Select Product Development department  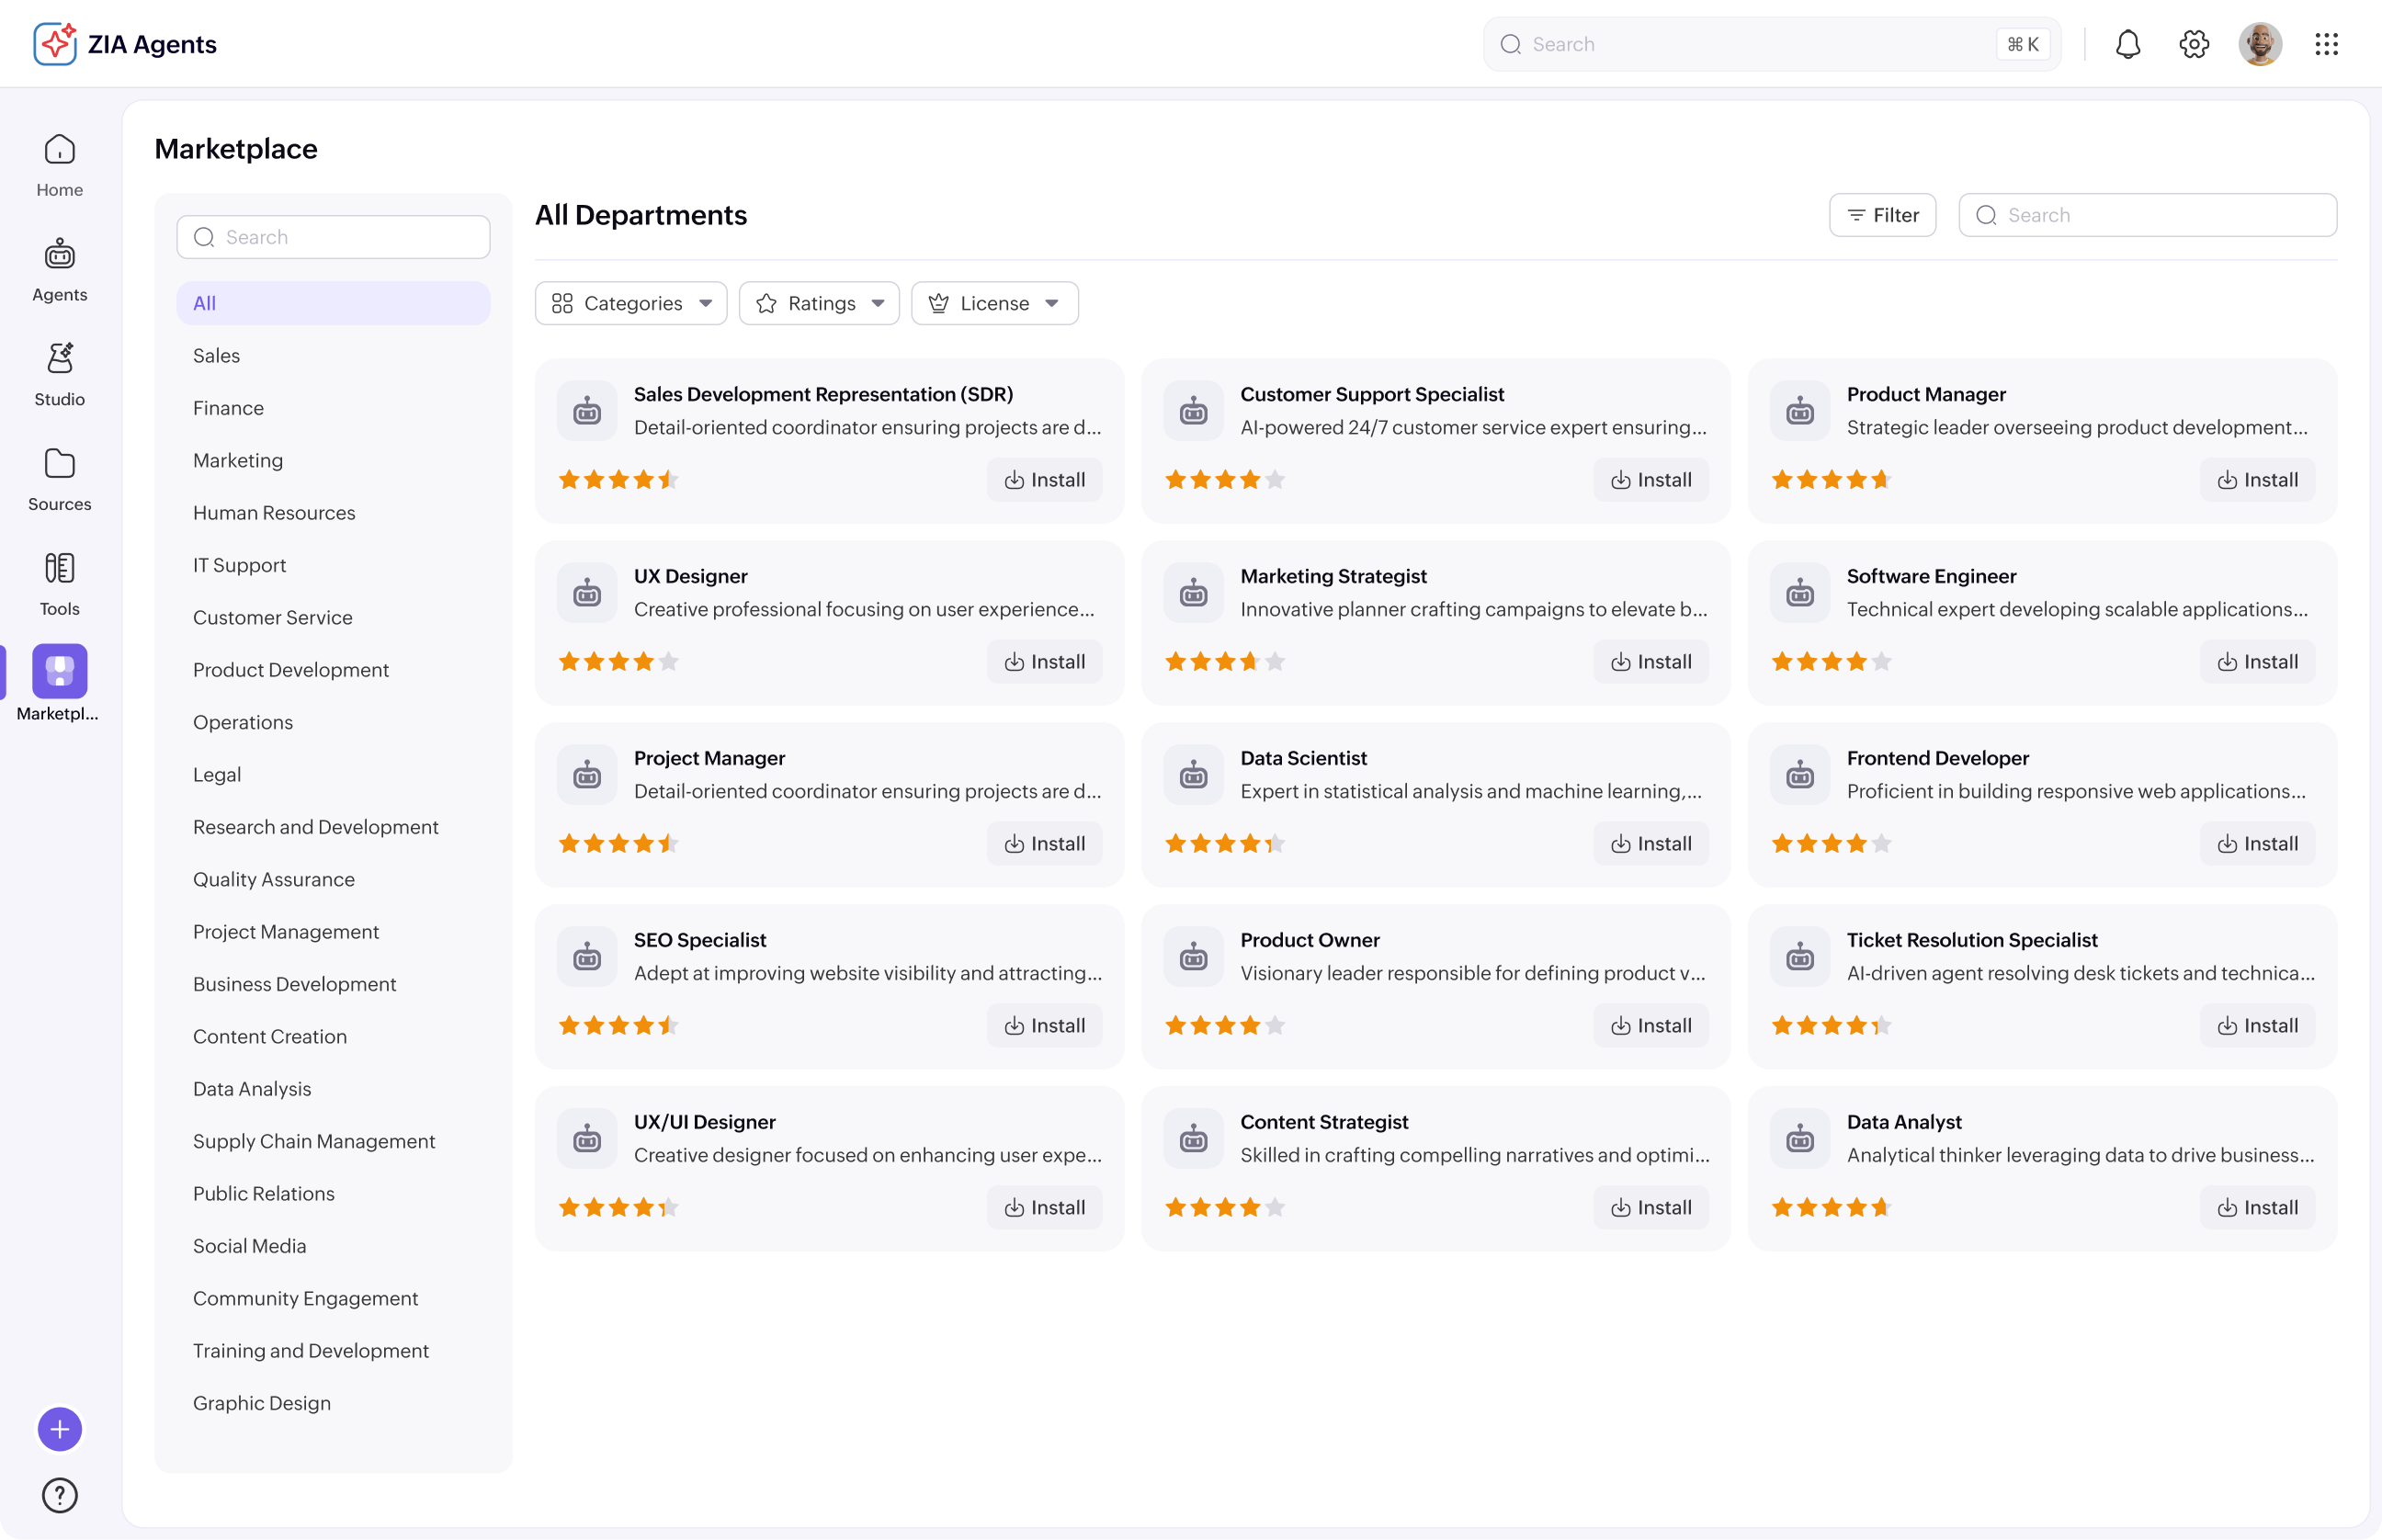tap(333, 670)
